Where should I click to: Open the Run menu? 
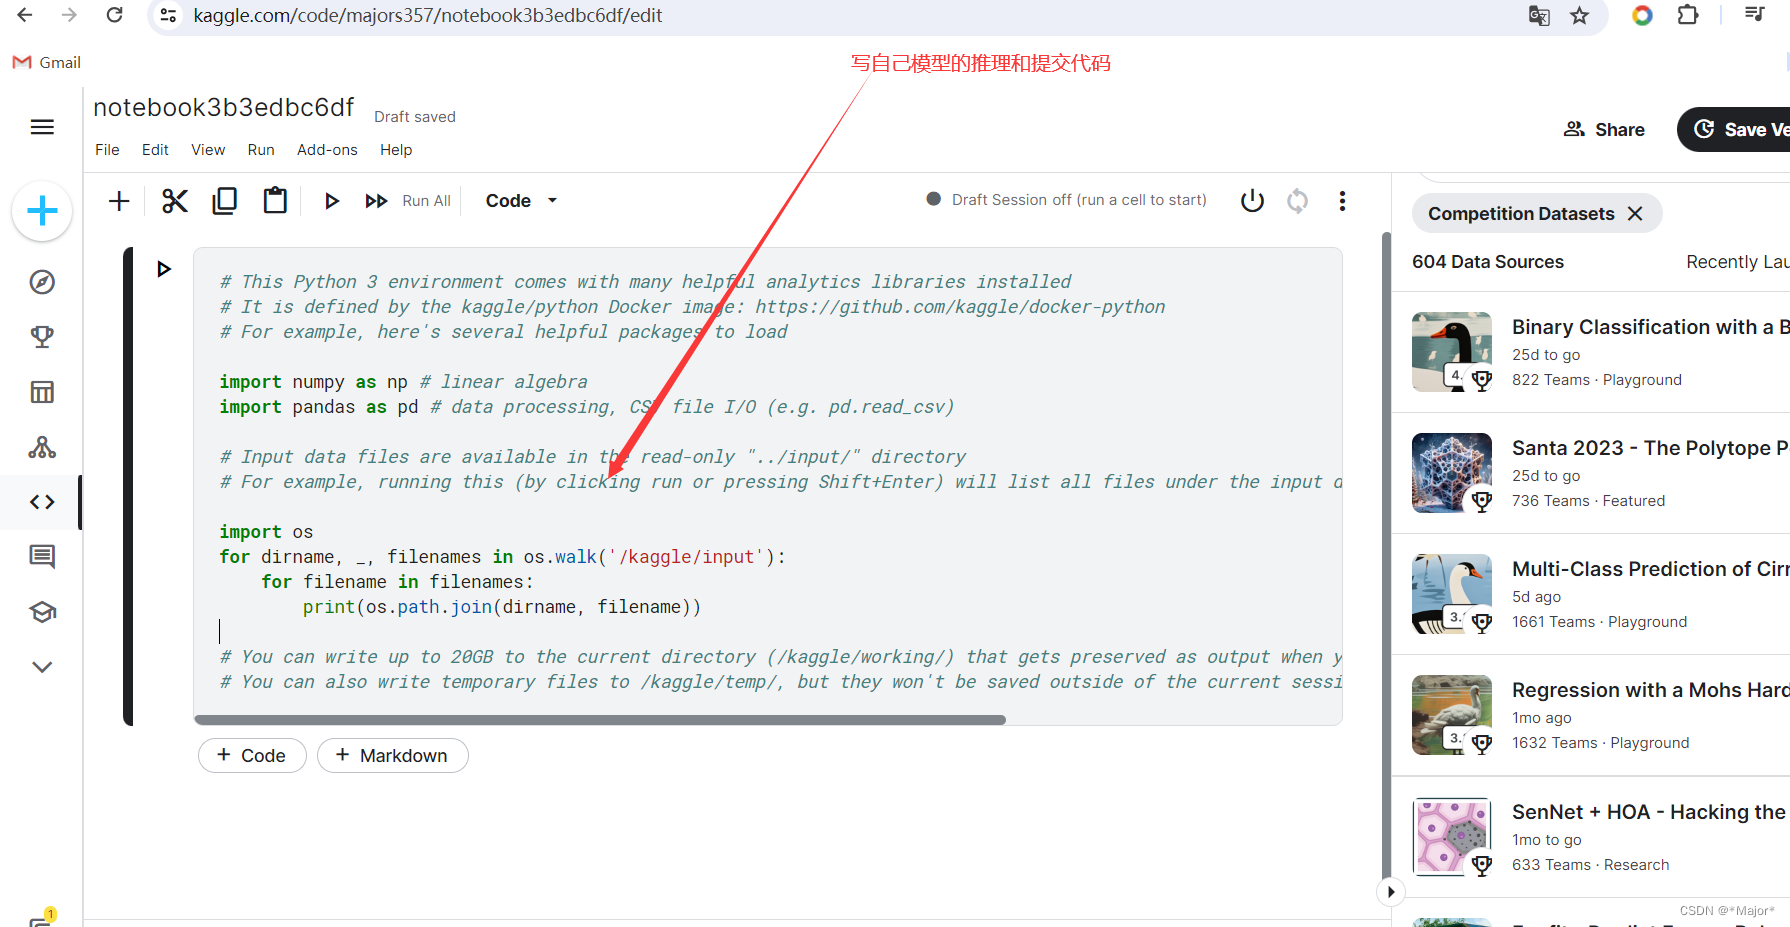[260, 149]
